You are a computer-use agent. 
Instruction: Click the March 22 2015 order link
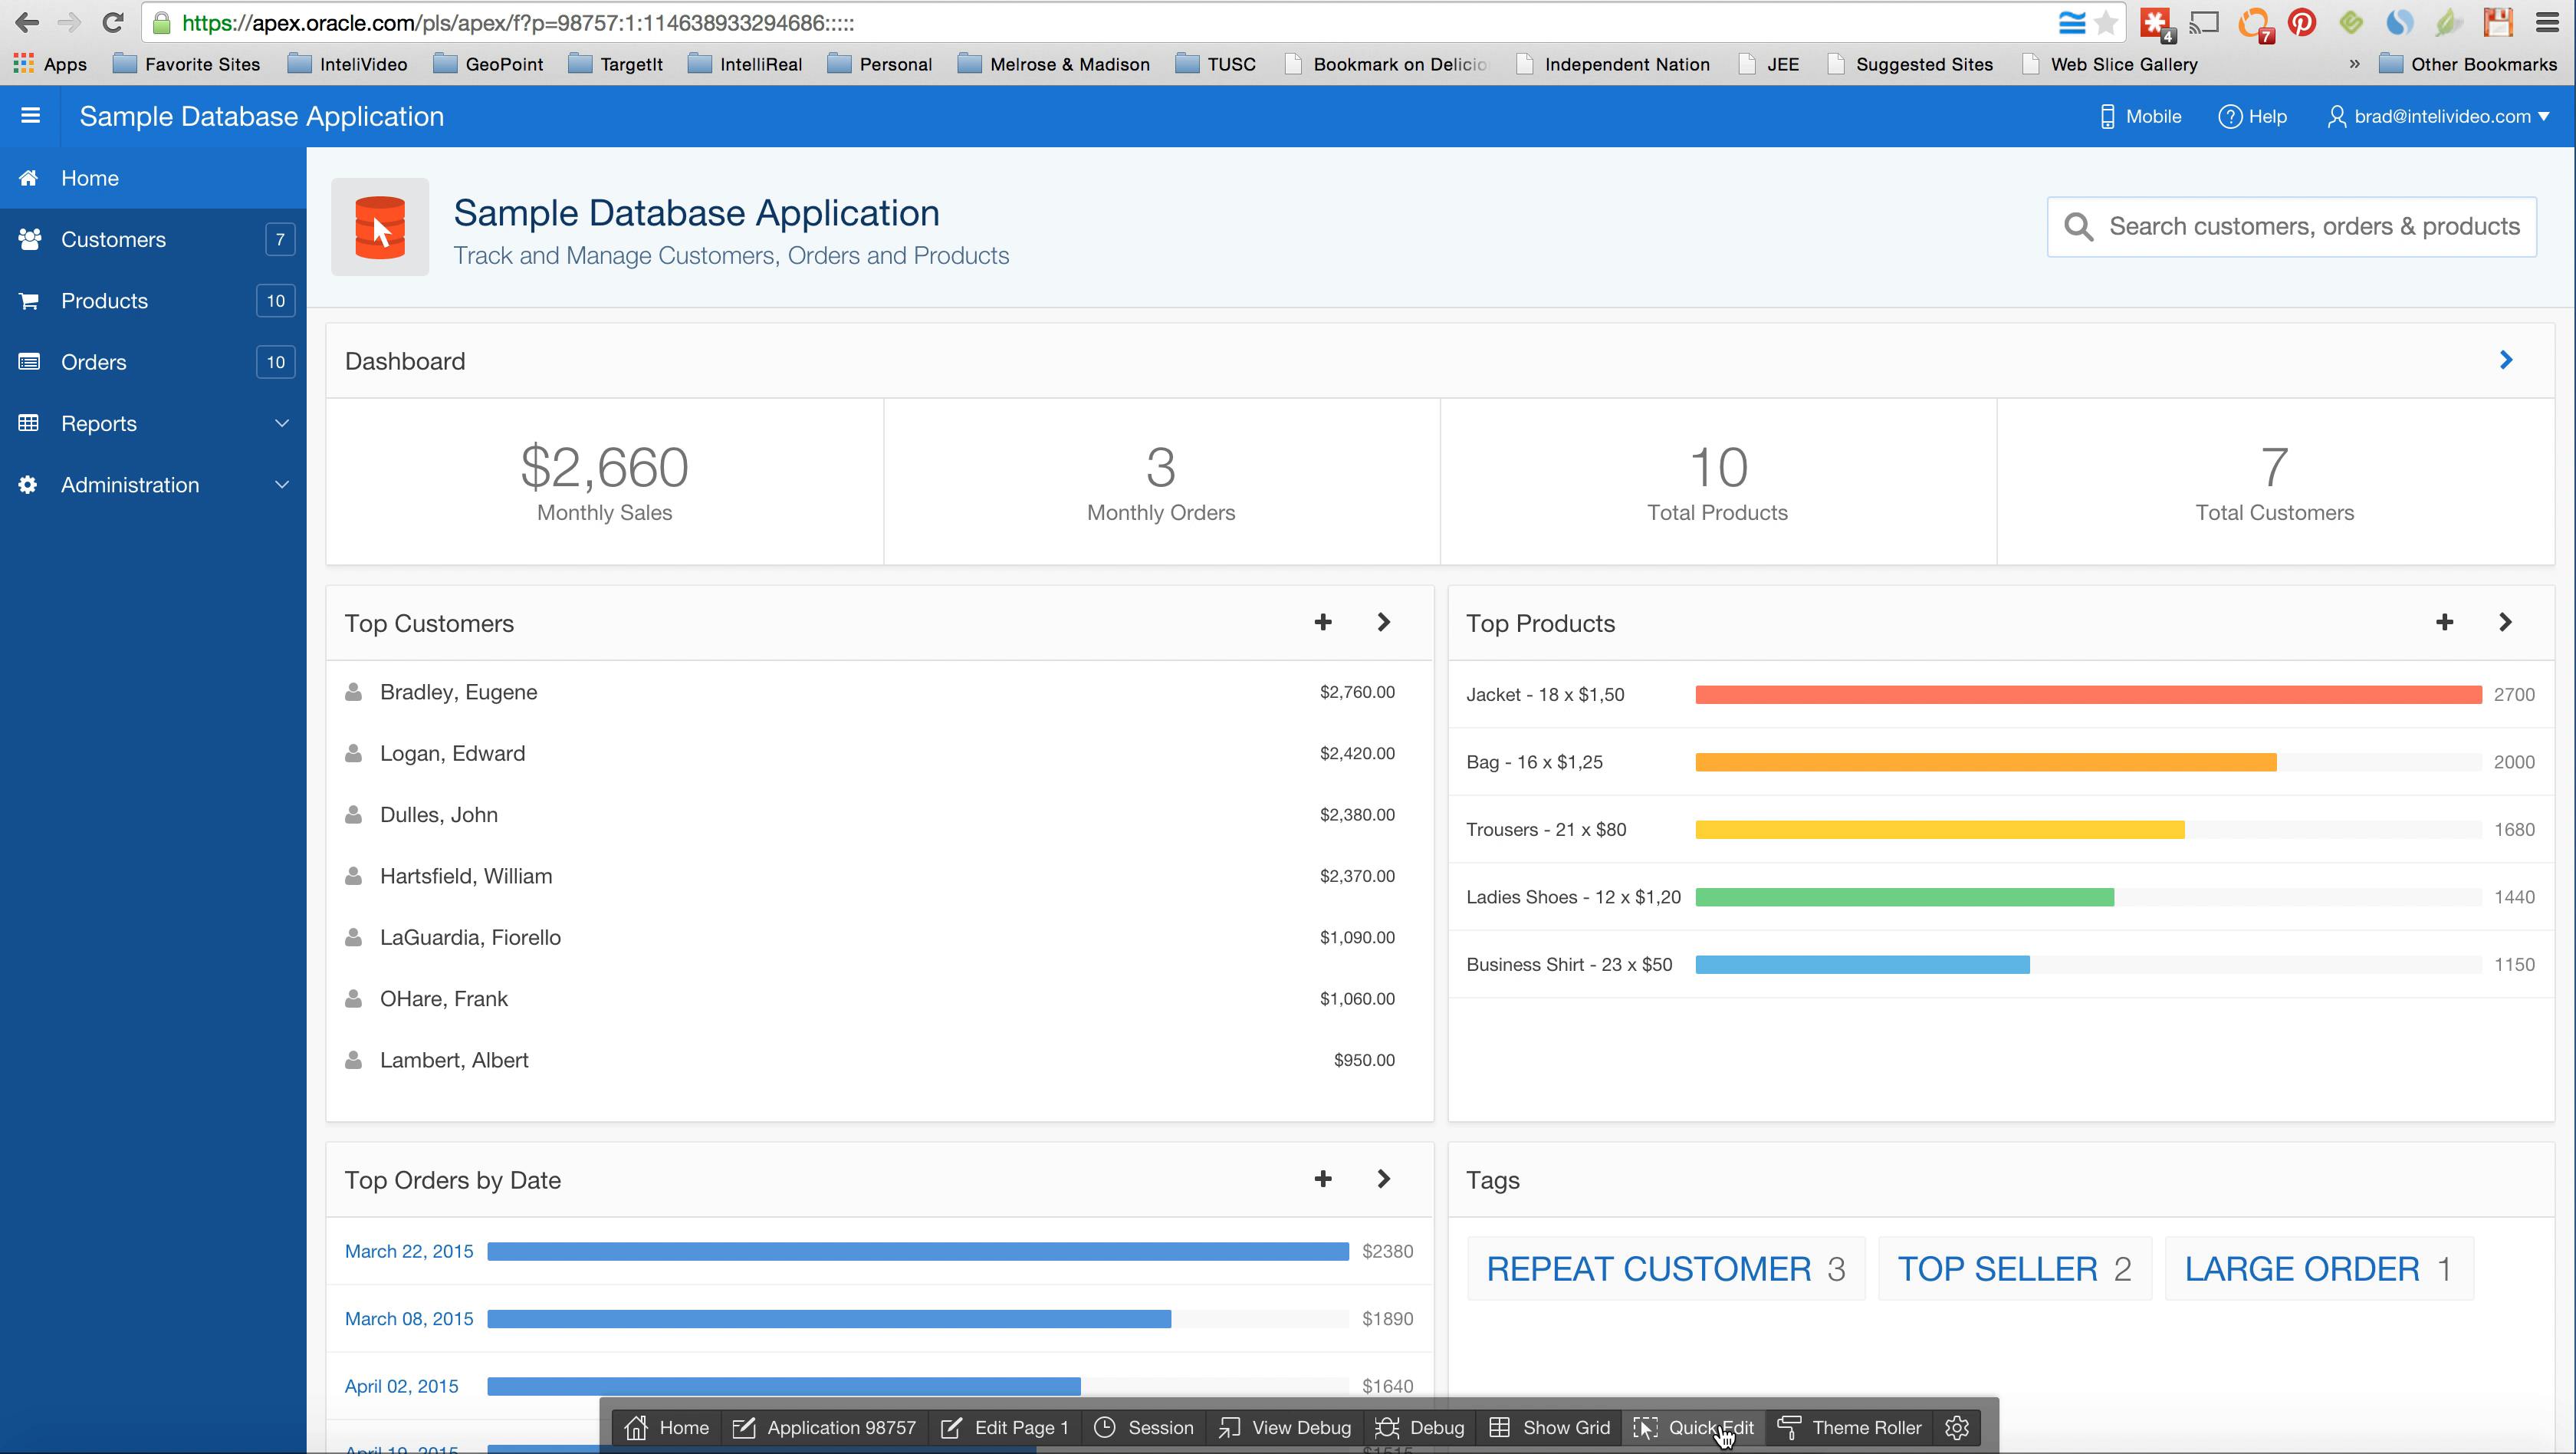(x=409, y=1251)
